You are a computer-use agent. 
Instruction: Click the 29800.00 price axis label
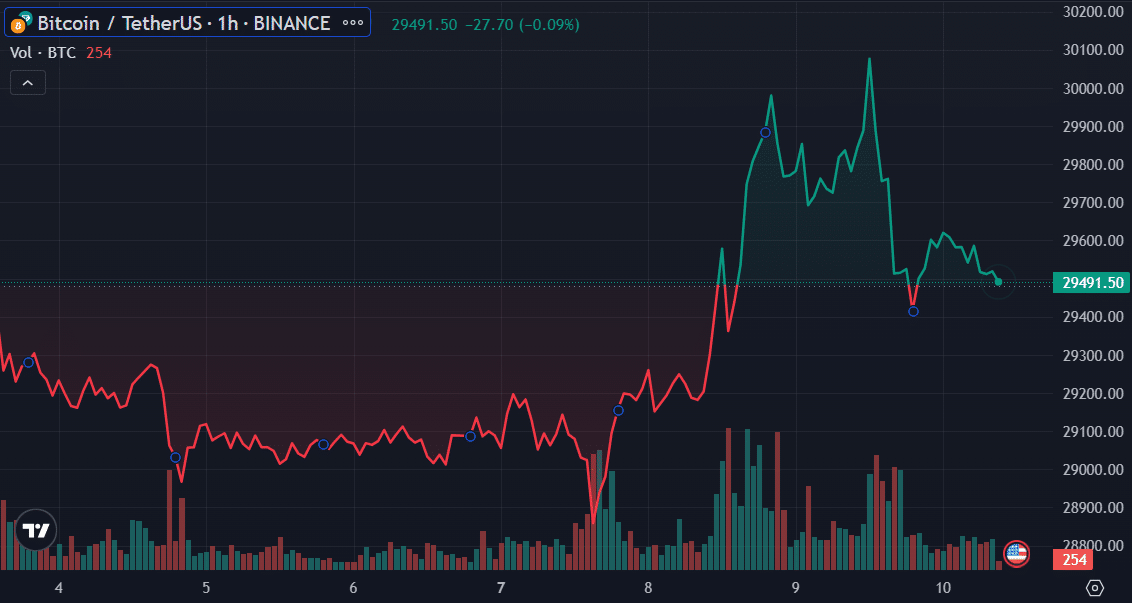1093,165
